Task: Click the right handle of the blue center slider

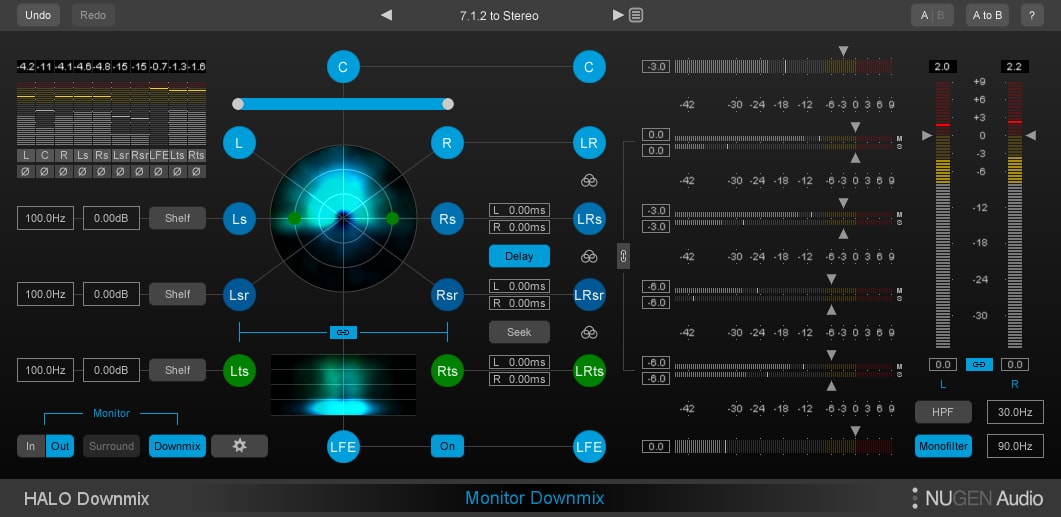Action: tap(447, 104)
